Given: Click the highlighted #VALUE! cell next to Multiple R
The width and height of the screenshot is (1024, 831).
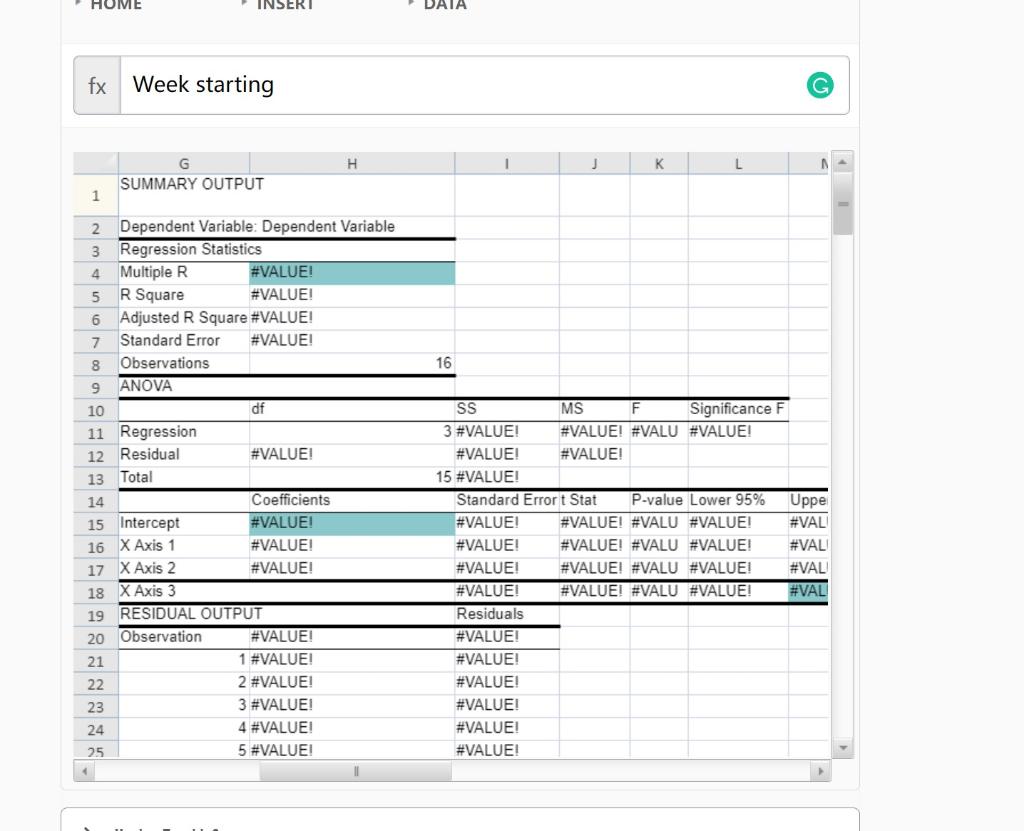Looking at the screenshot, I should tap(352, 273).
